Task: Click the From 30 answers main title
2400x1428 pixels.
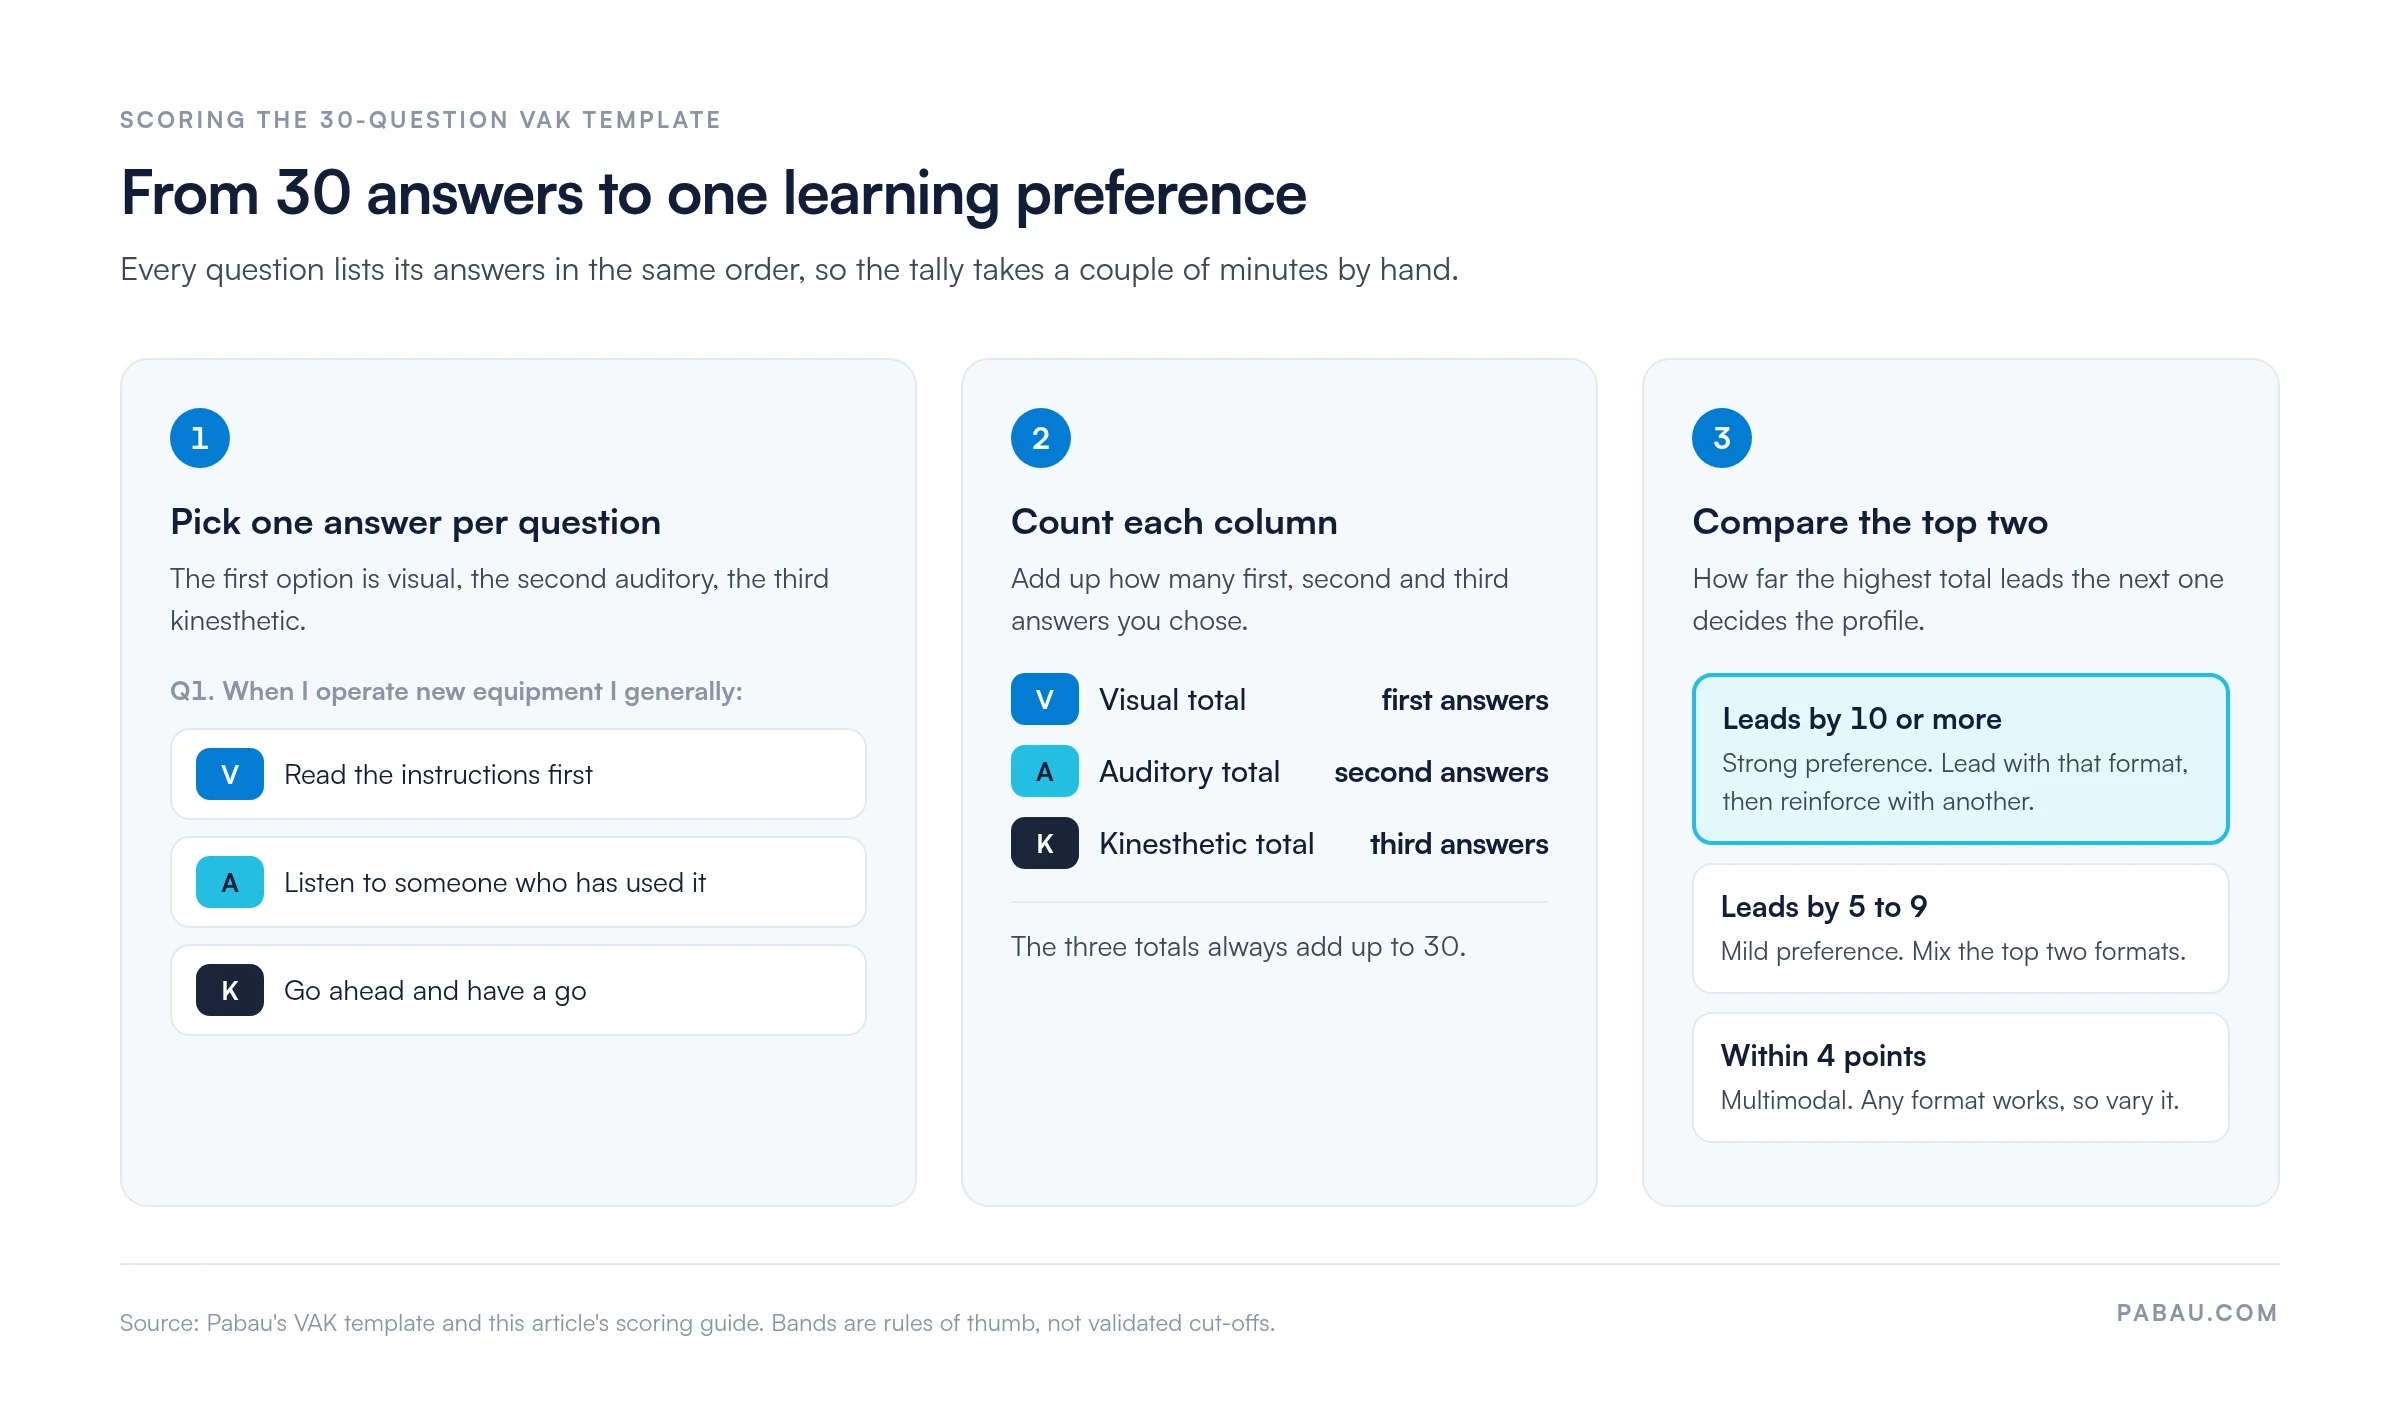Action: click(x=713, y=193)
